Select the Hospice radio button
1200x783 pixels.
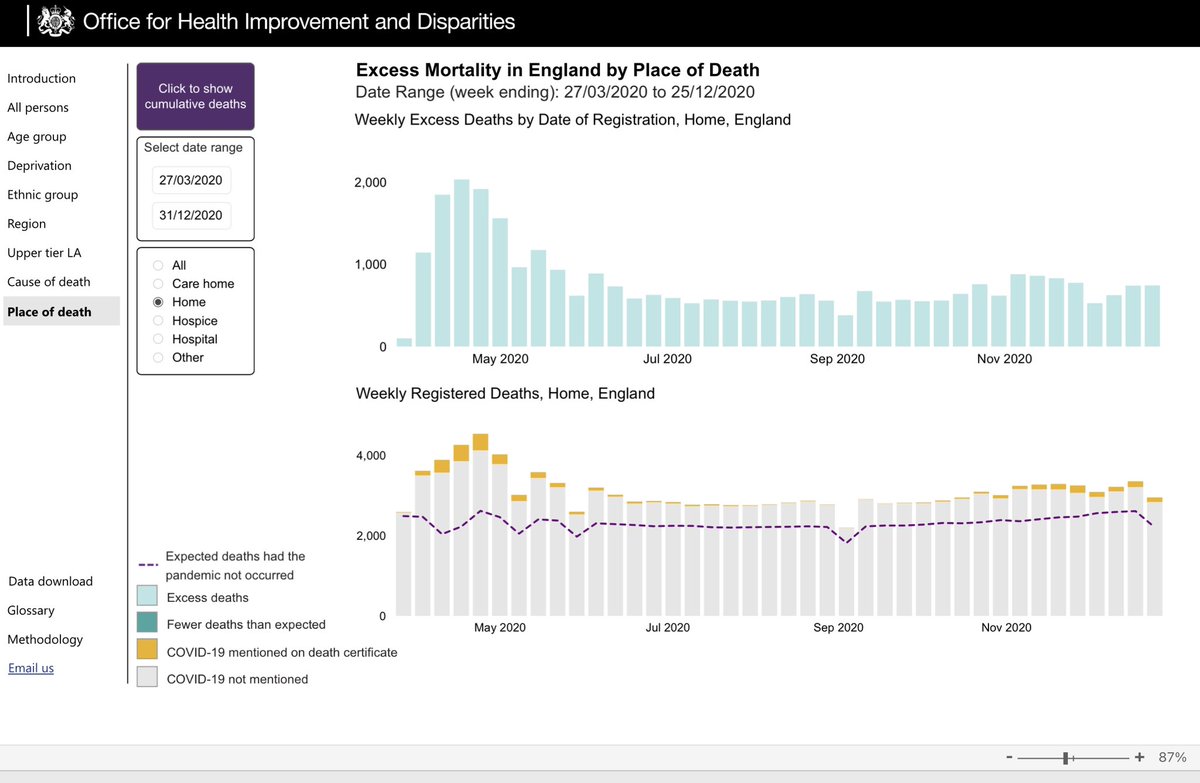pos(158,321)
